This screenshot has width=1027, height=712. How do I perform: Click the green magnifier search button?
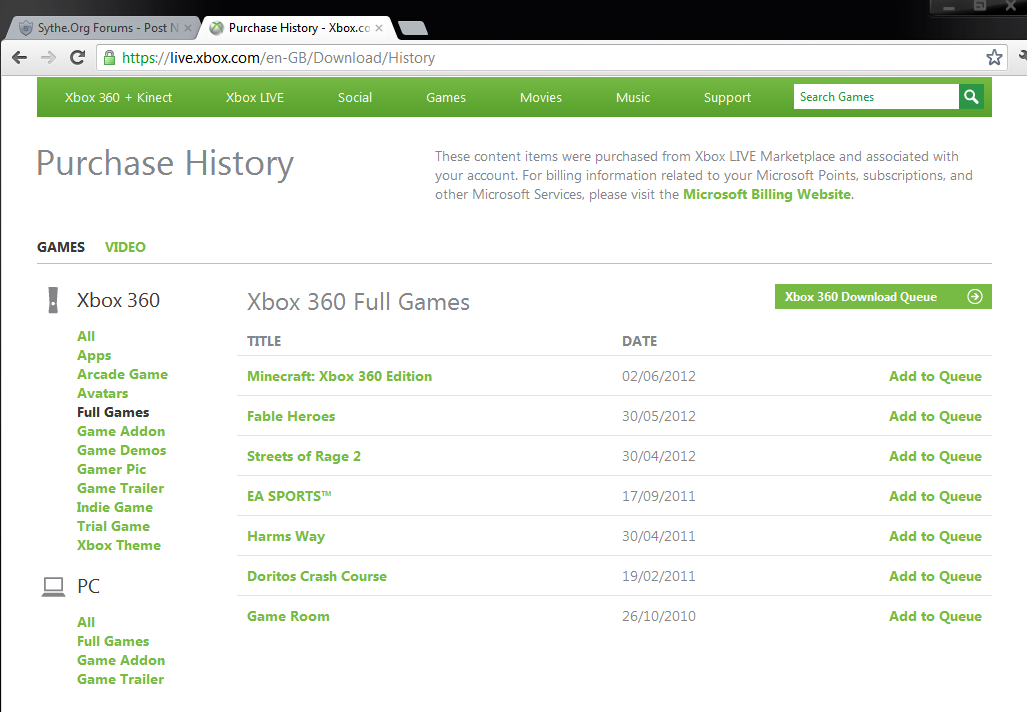coord(971,97)
